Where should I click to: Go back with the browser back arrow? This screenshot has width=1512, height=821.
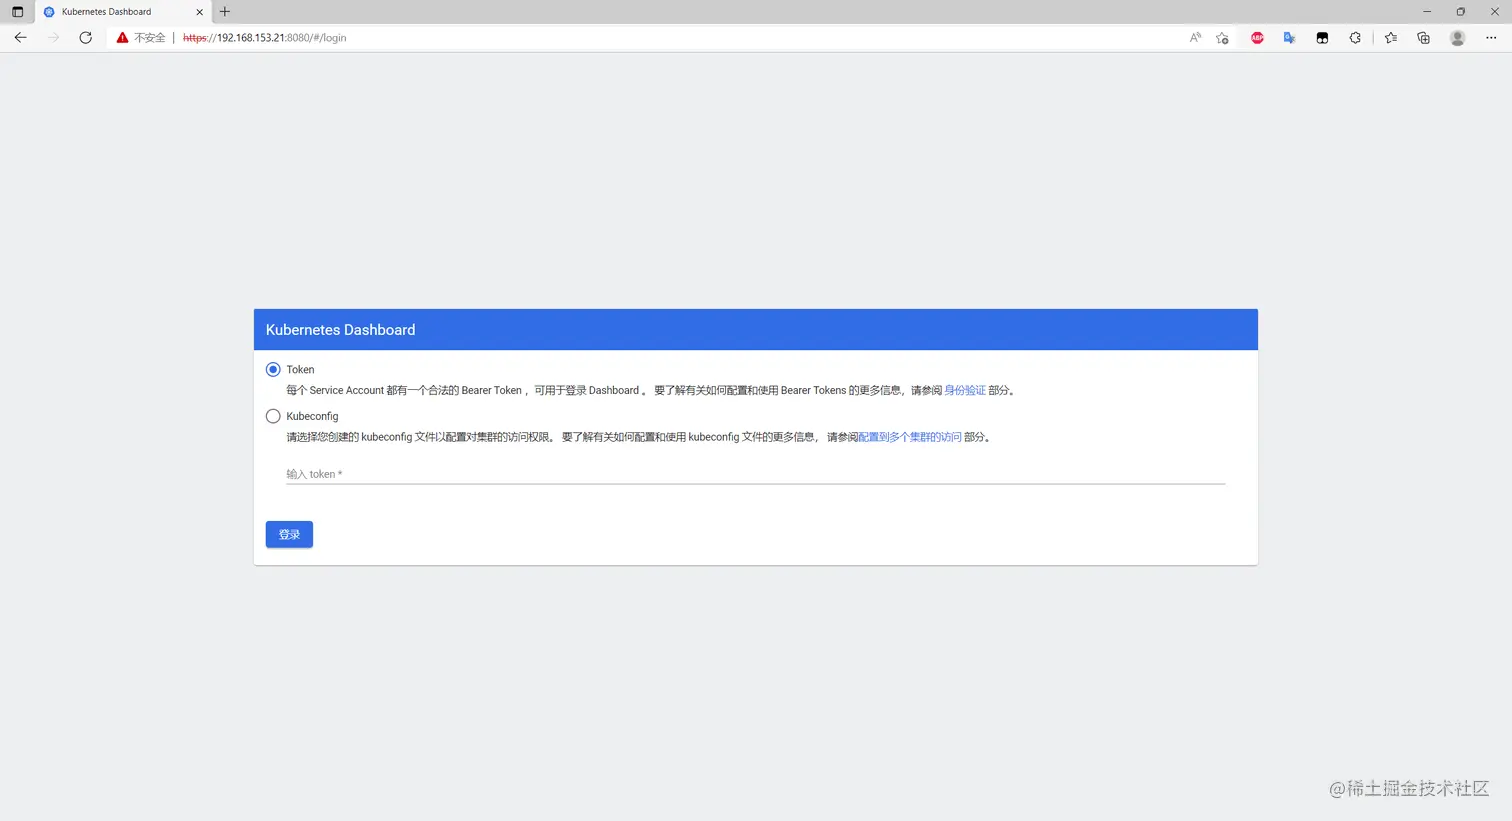tap(20, 38)
